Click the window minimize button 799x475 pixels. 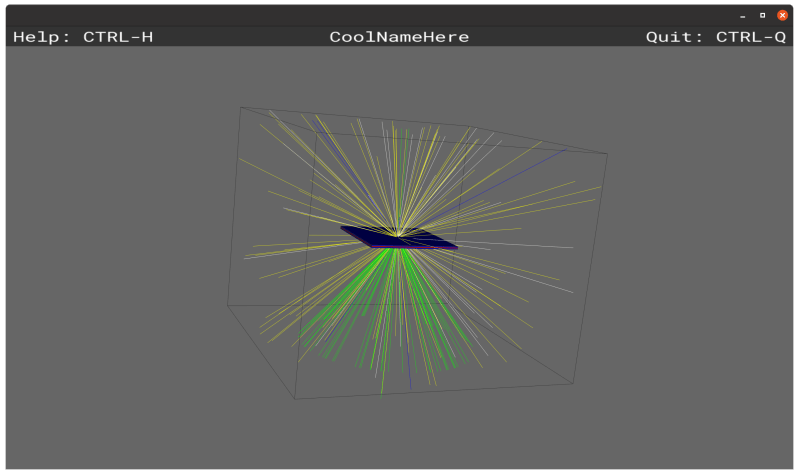(742, 16)
